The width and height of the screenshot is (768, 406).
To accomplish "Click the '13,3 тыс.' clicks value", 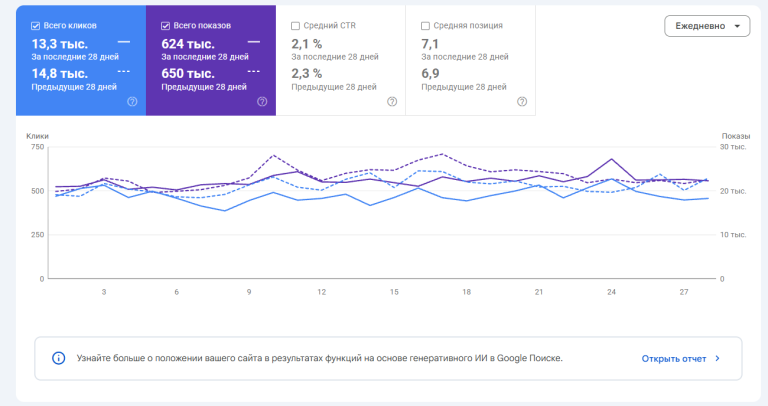I will point(60,44).
